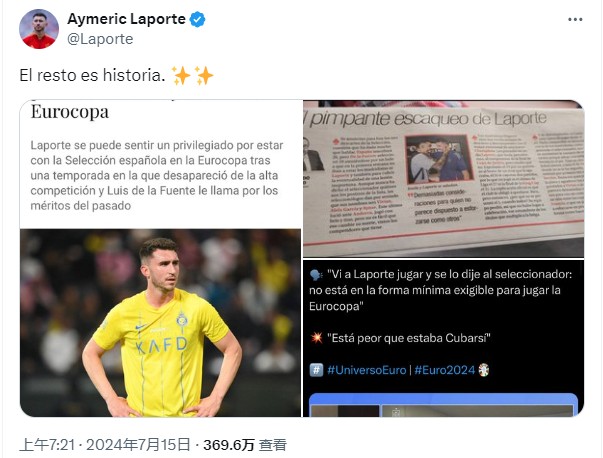Click the Eurocopa article heading
This screenshot has height=458, width=603.
click(x=70, y=112)
